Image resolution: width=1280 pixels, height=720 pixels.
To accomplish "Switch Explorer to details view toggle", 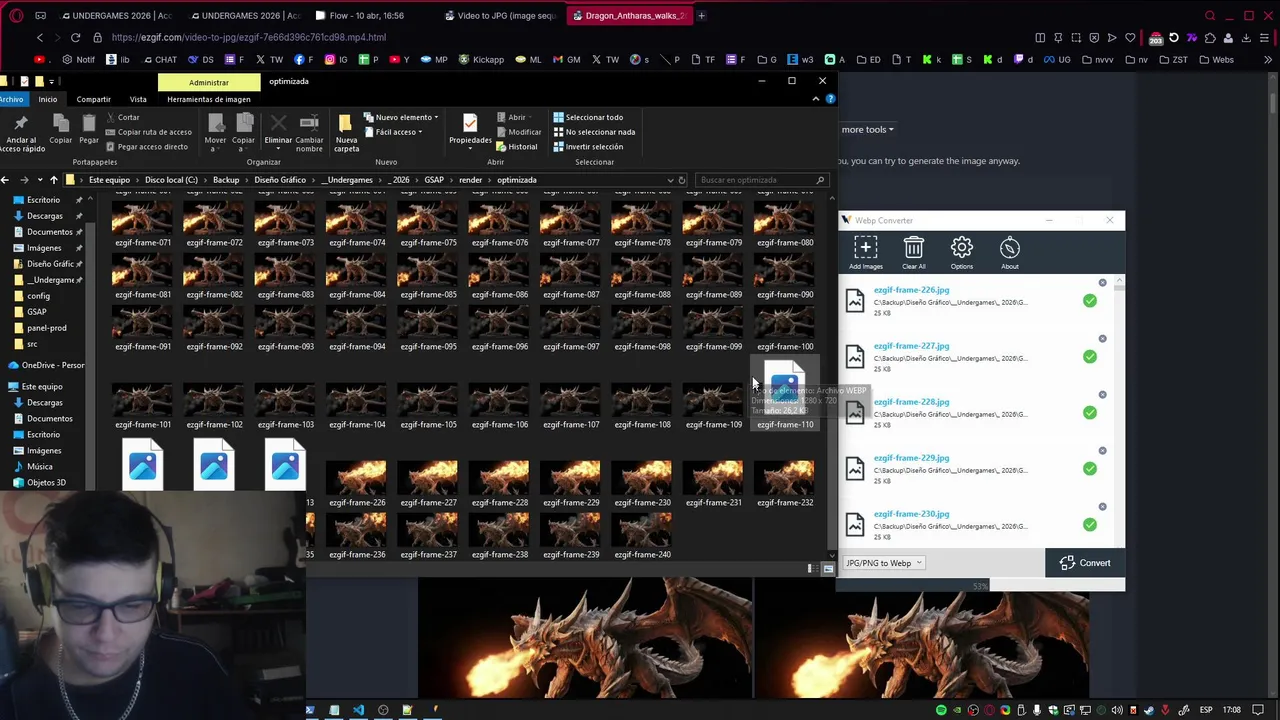I will [x=812, y=569].
